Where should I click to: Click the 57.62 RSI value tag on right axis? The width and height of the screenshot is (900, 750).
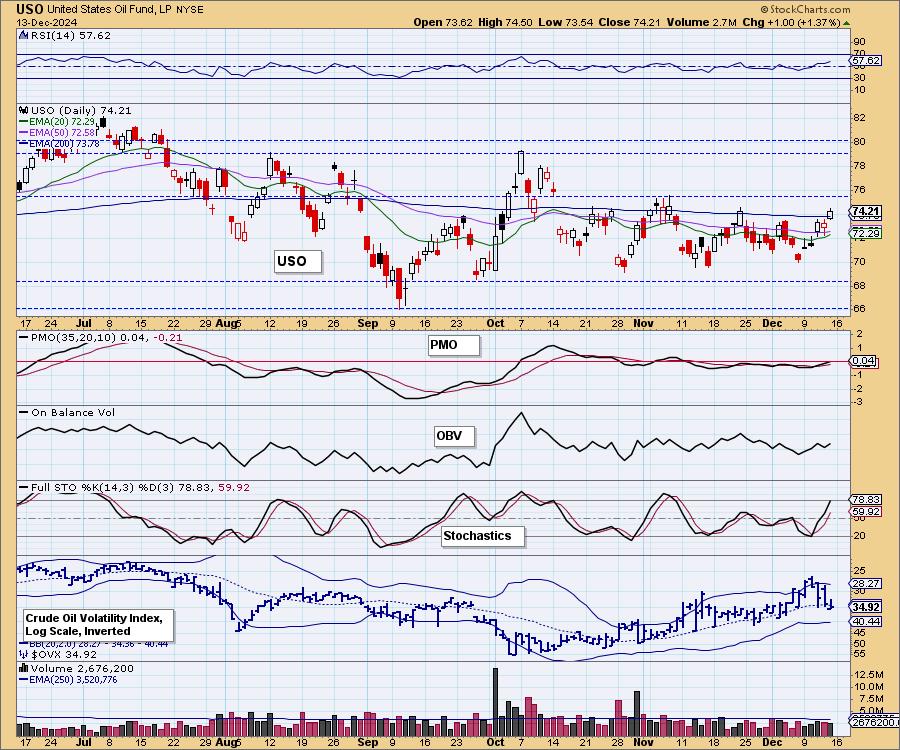pos(866,60)
